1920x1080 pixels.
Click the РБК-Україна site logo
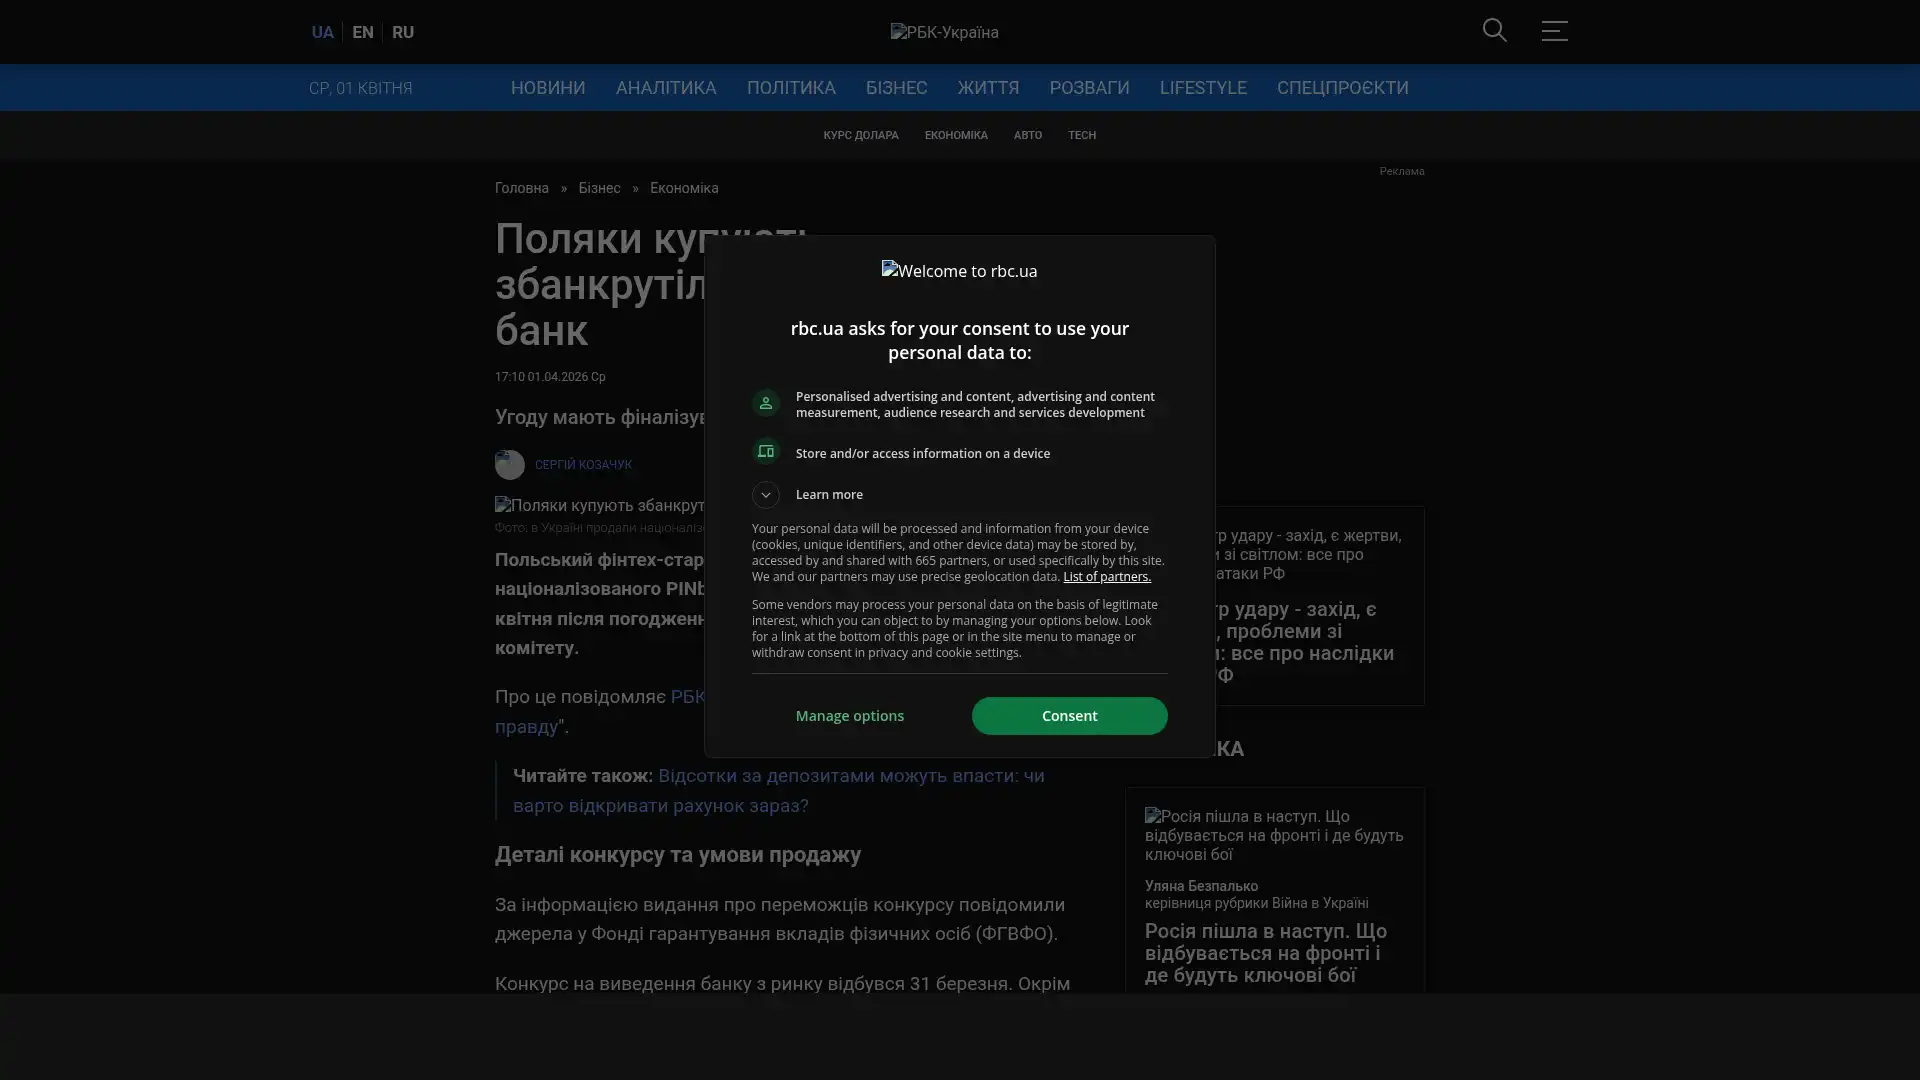tap(944, 32)
